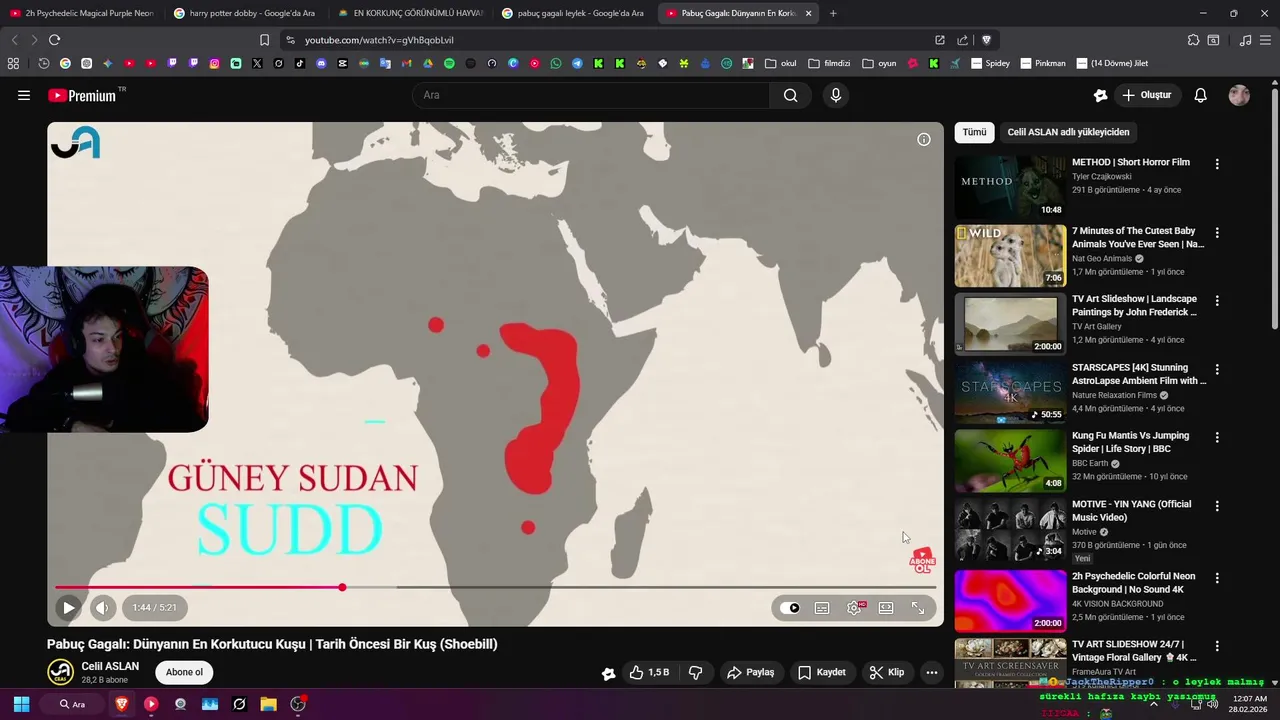
Task: Open File Explorer from taskbar
Action: click(268, 704)
